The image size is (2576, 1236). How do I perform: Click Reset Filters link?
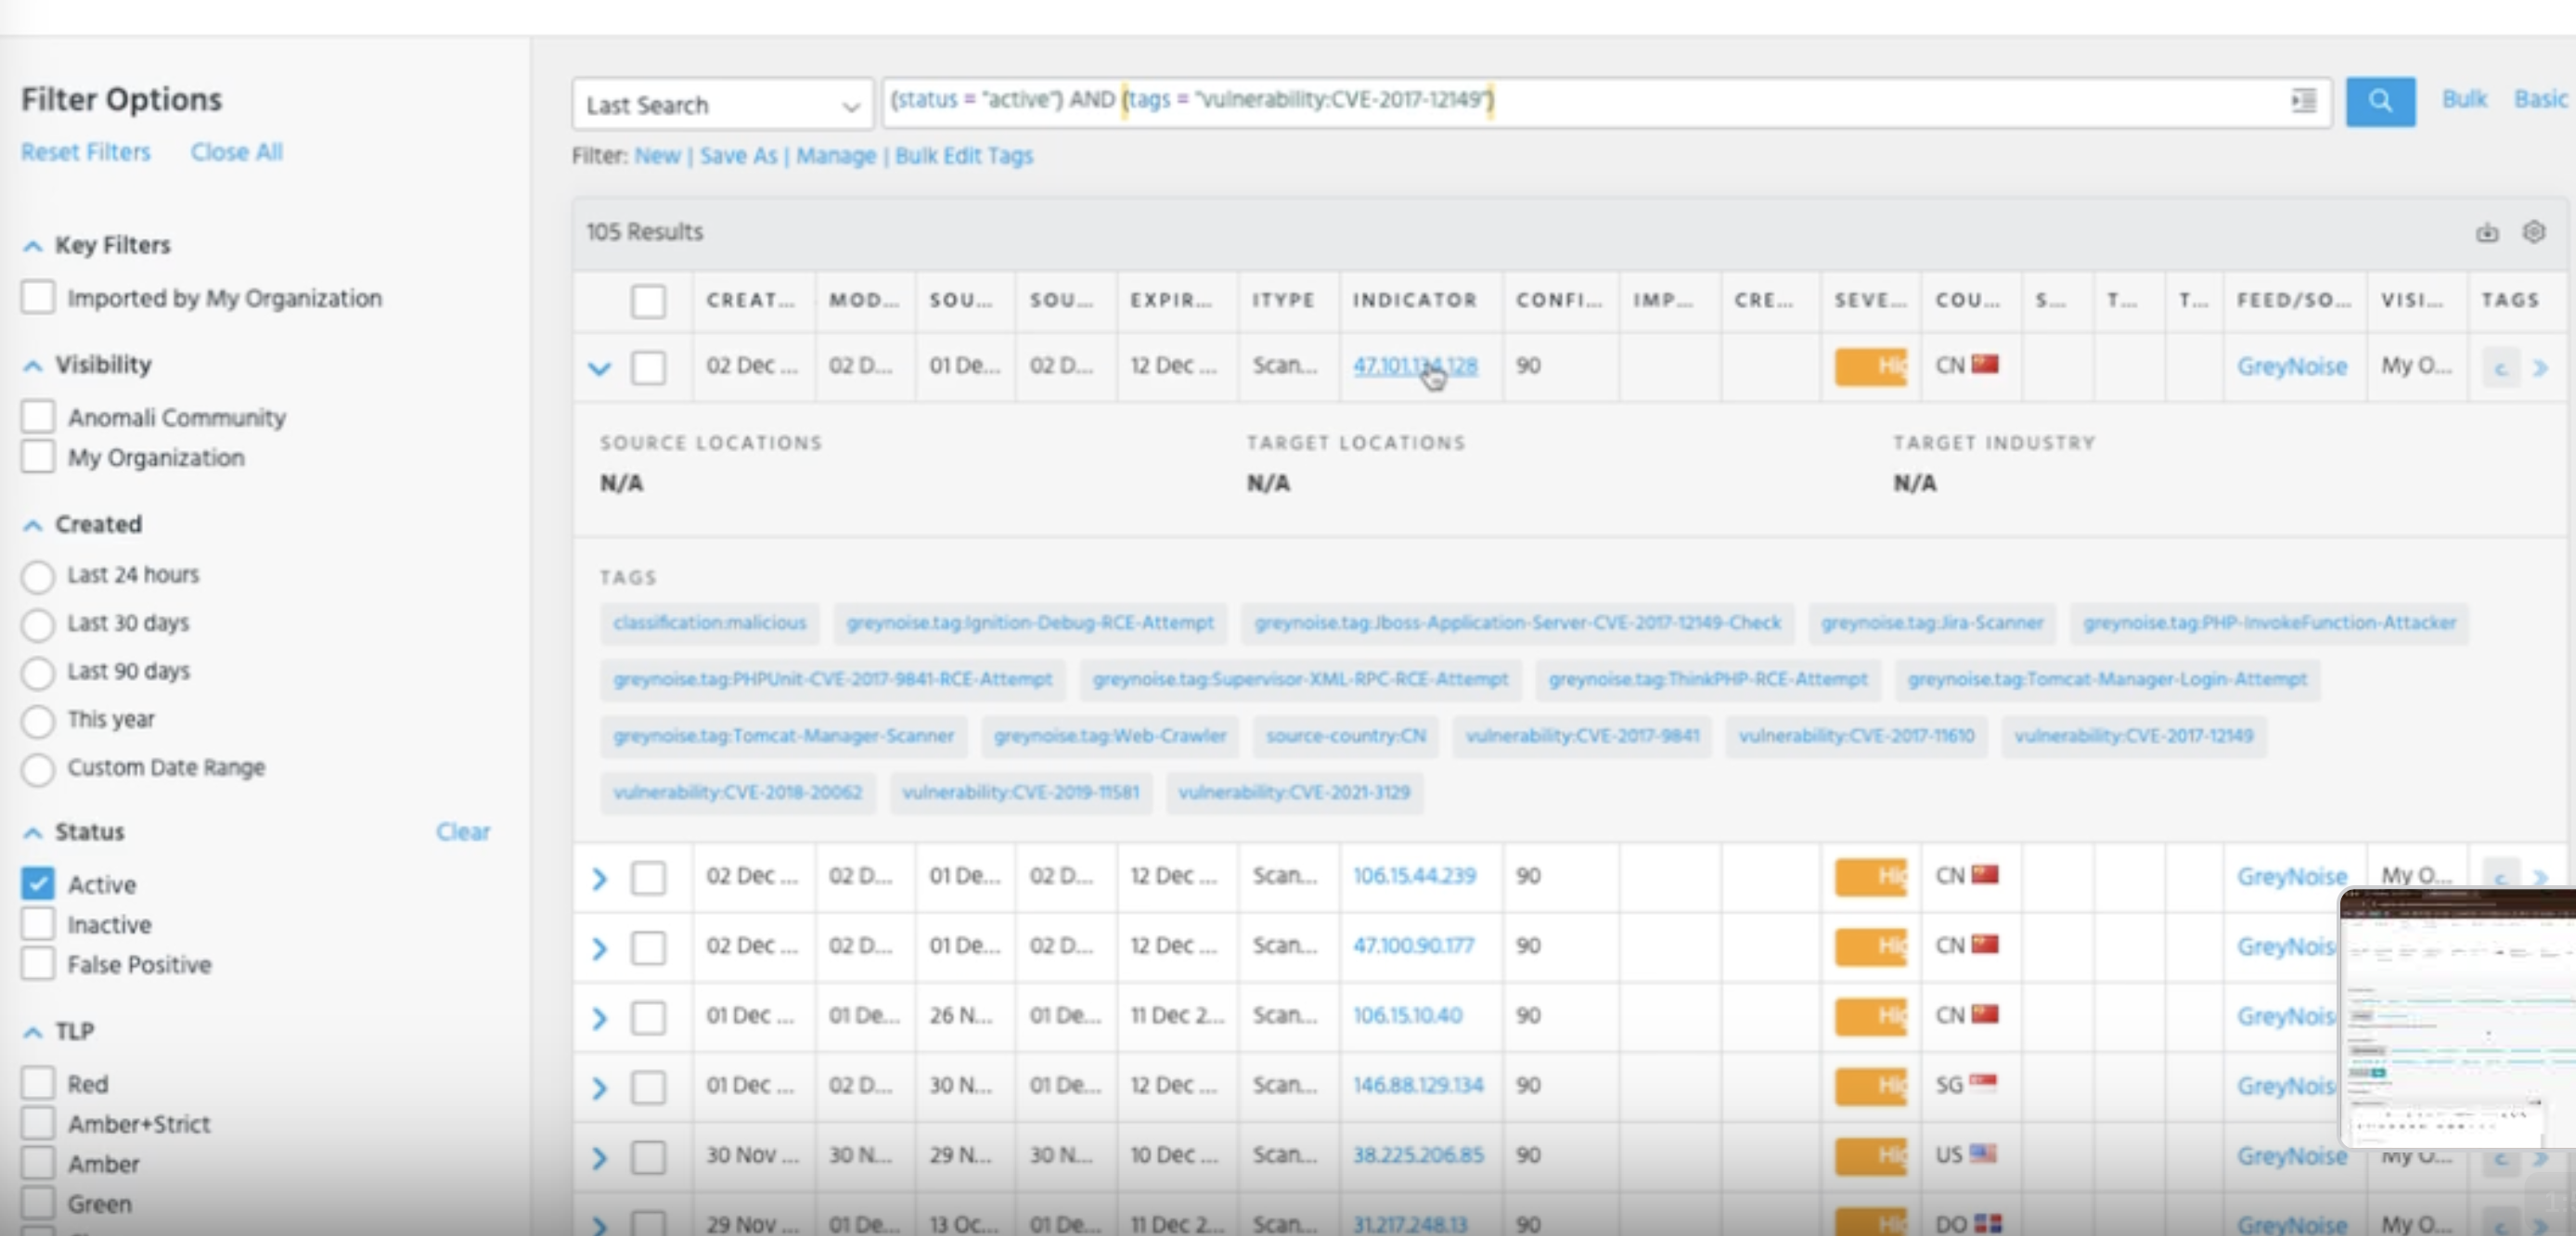tap(85, 152)
